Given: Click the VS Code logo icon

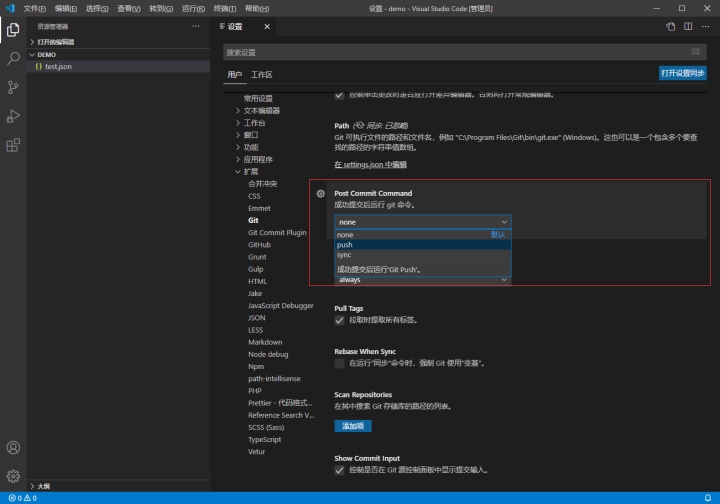Looking at the screenshot, I should (10, 8).
